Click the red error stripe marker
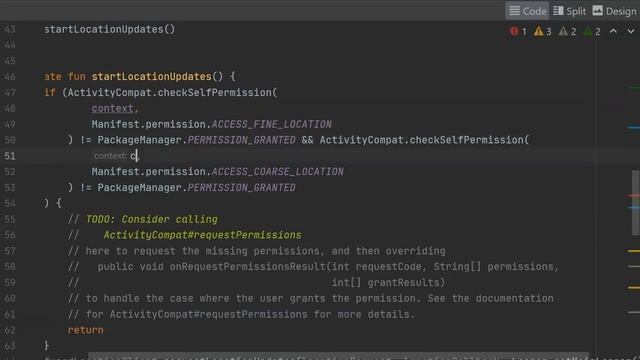 pyautogui.click(x=634, y=196)
